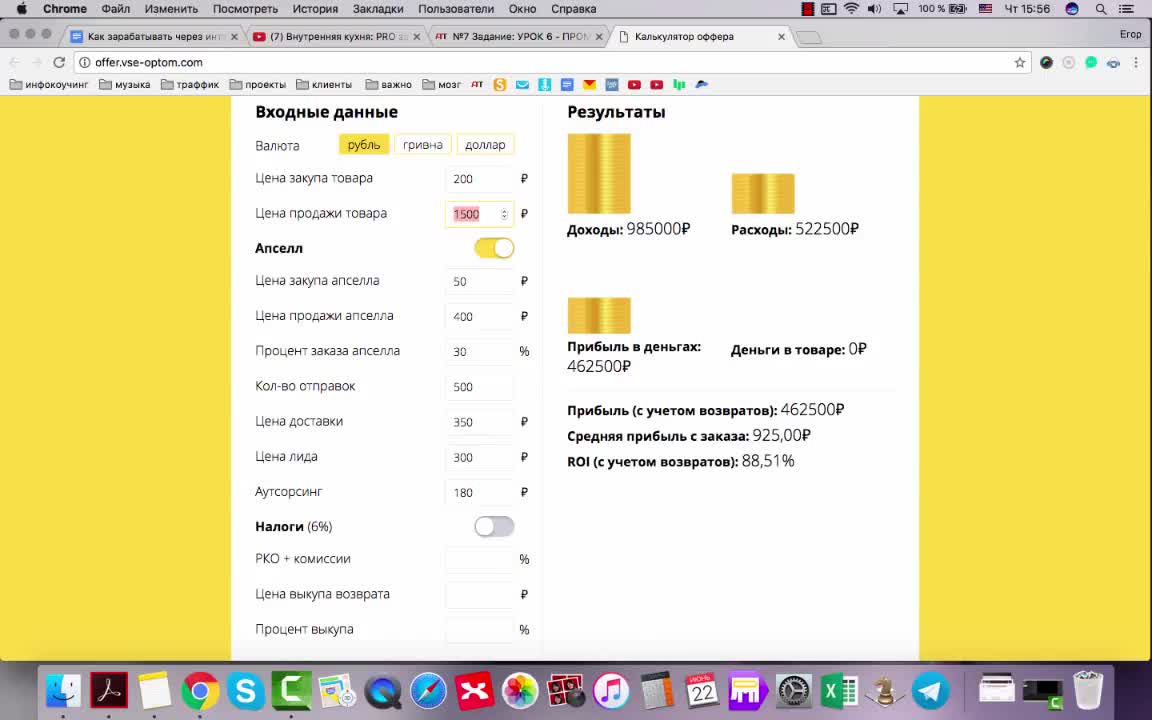Select the гривна currency button
The width and height of the screenshot is (1152, 720).
422,144
